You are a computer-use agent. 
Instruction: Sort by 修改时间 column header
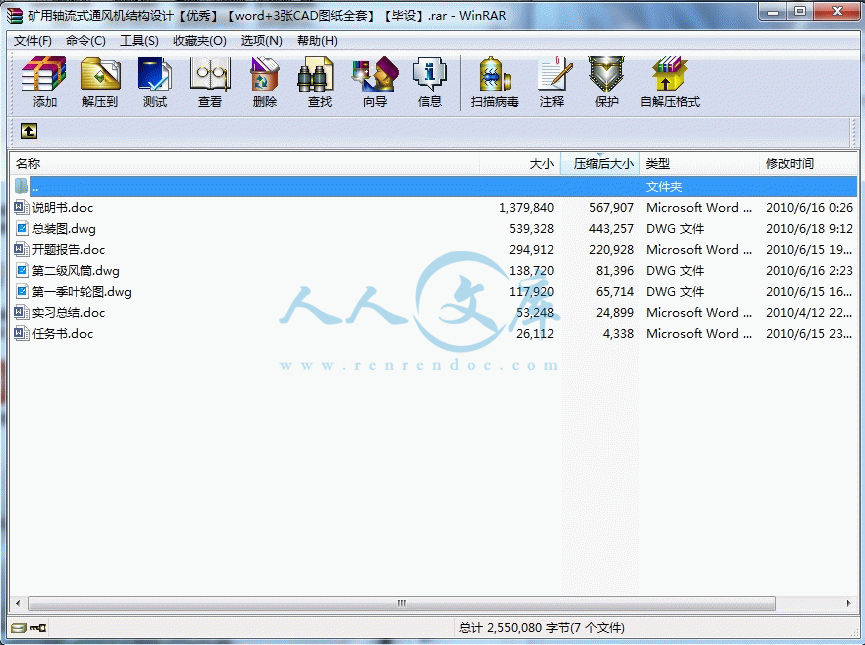(x=808, y=163)
